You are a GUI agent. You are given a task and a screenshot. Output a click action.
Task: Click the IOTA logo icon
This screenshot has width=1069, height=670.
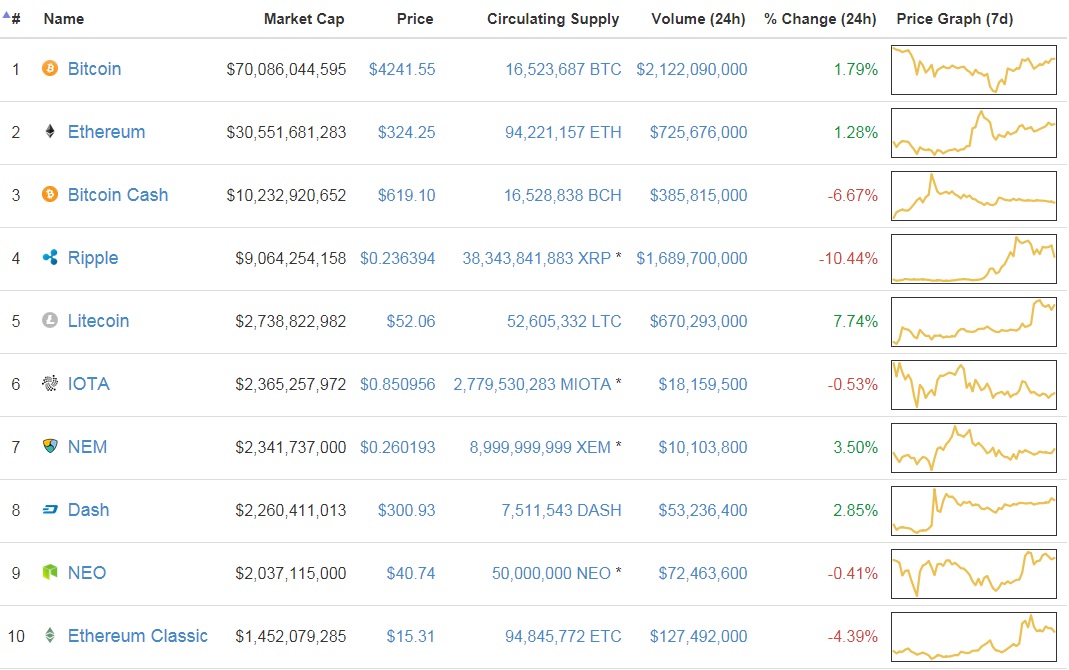[x=50, y=383]
